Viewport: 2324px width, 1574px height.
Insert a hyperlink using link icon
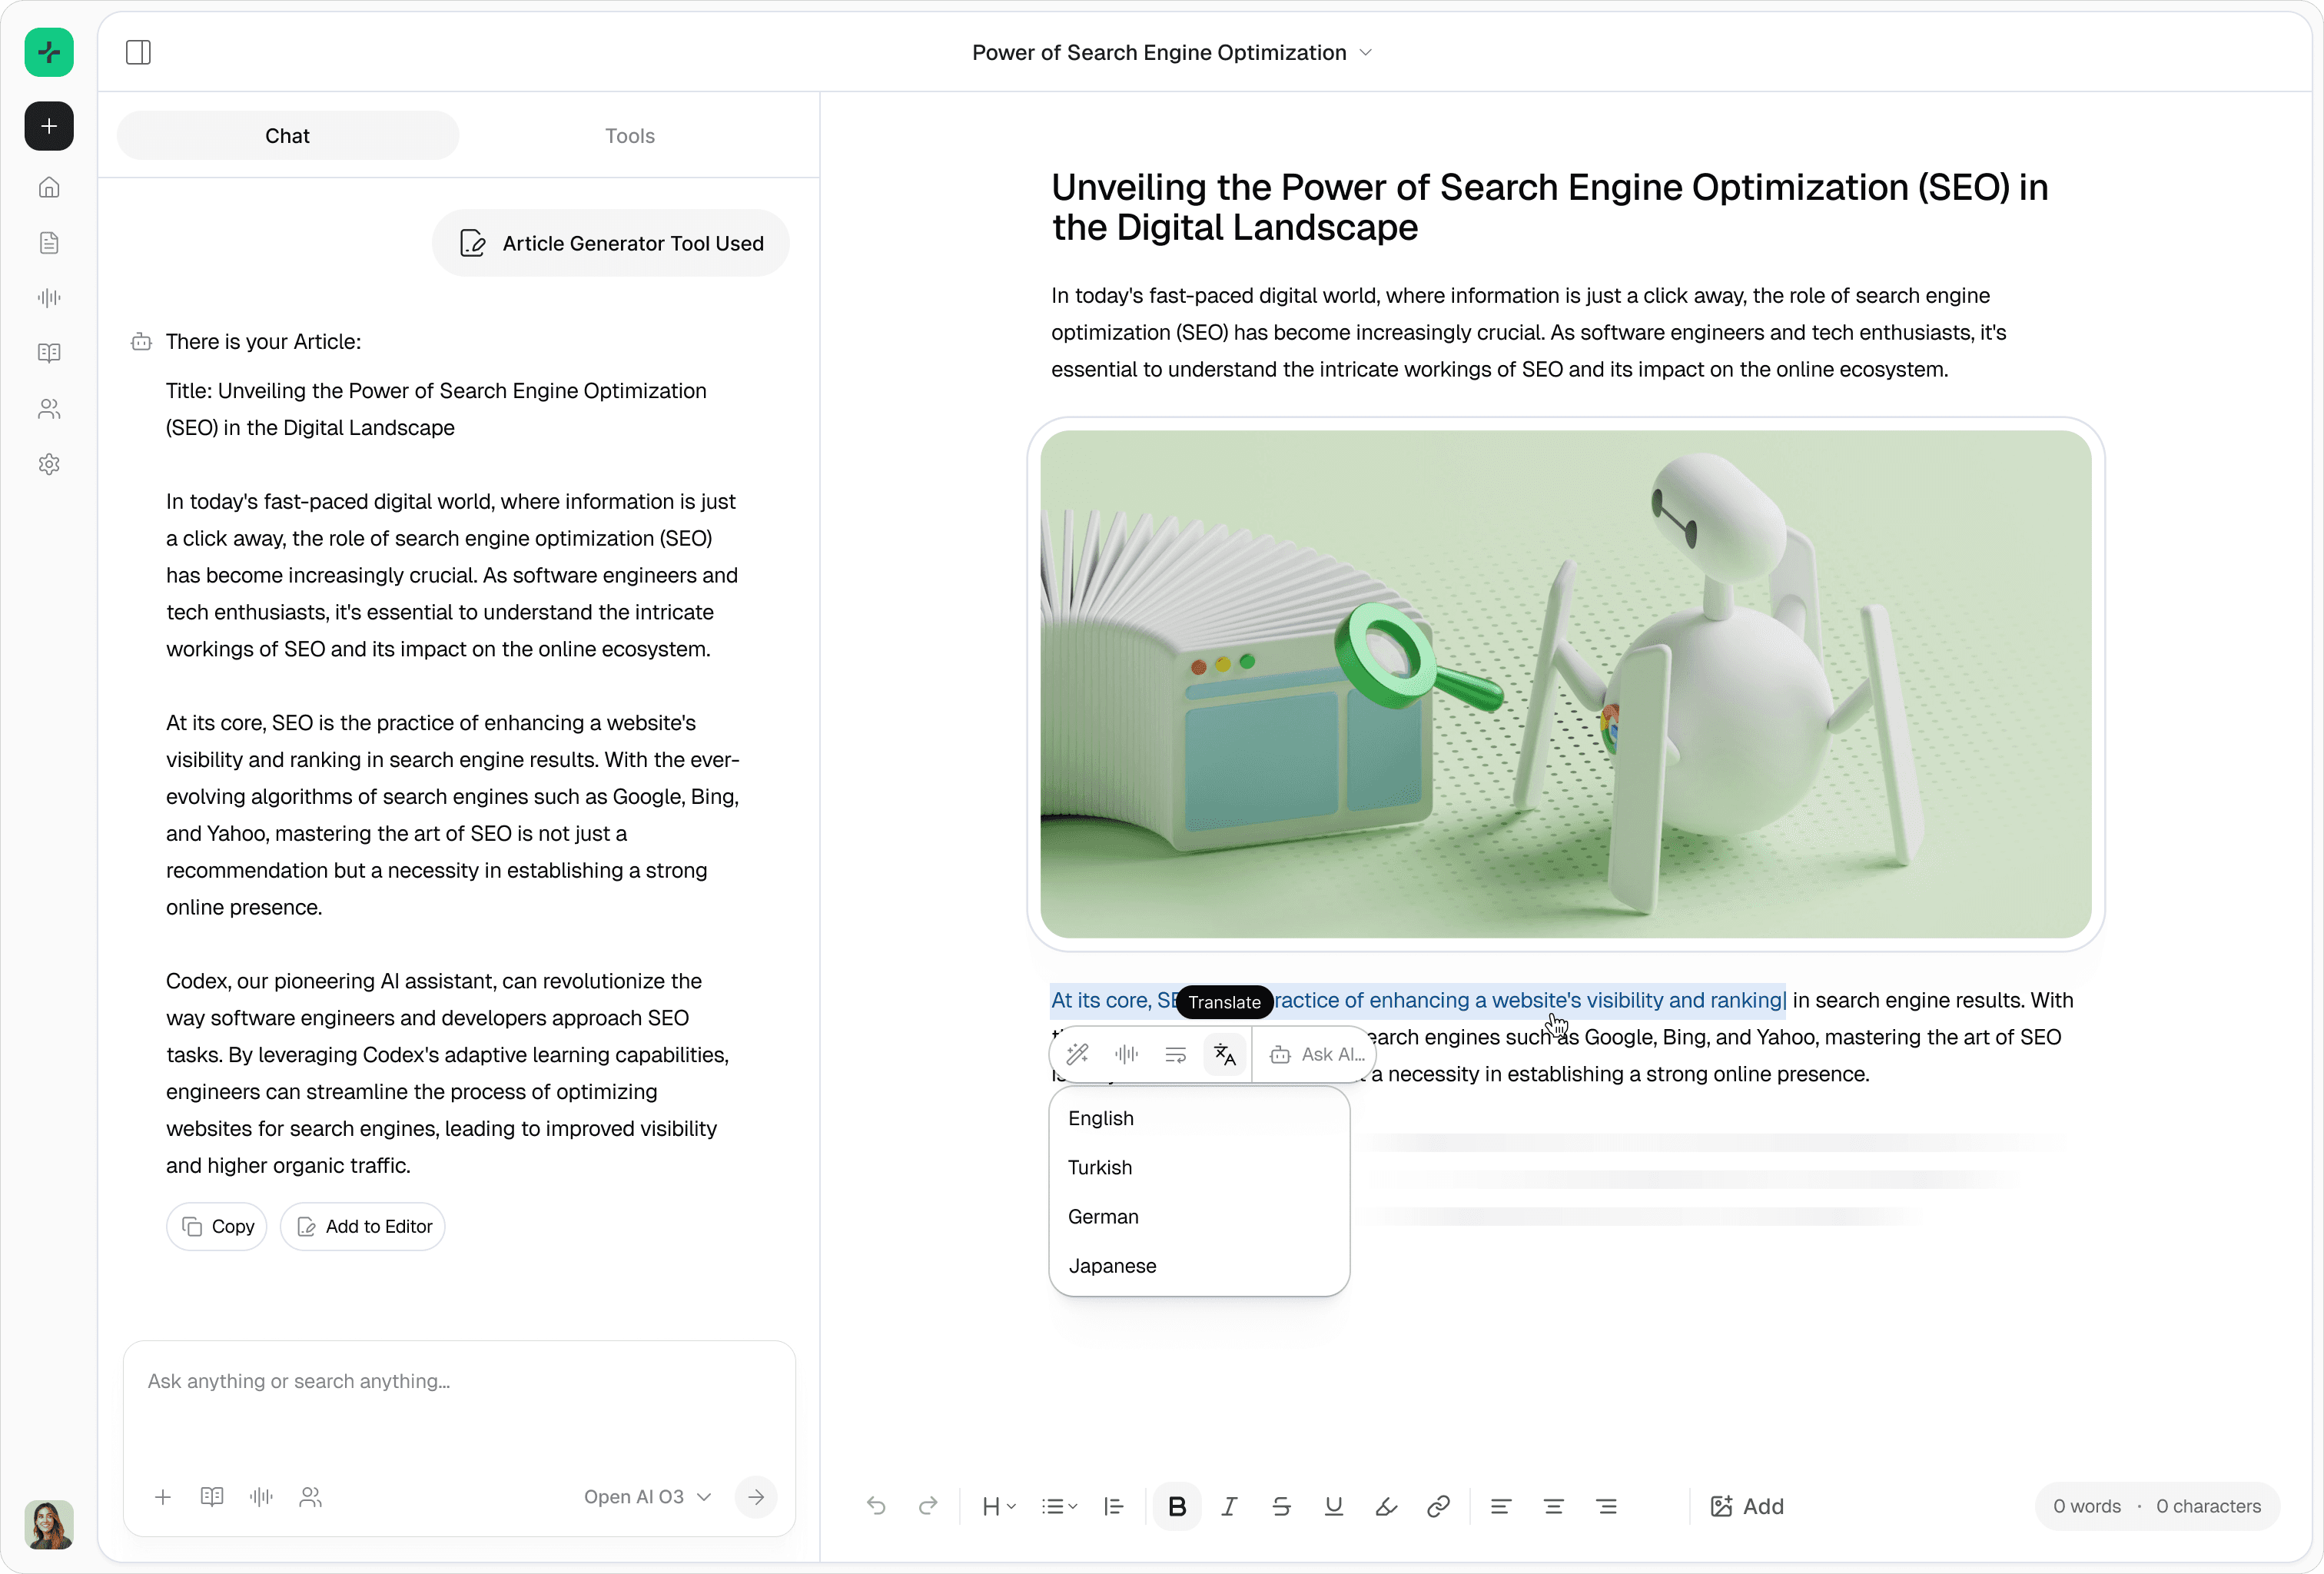click(1438, 1506)
